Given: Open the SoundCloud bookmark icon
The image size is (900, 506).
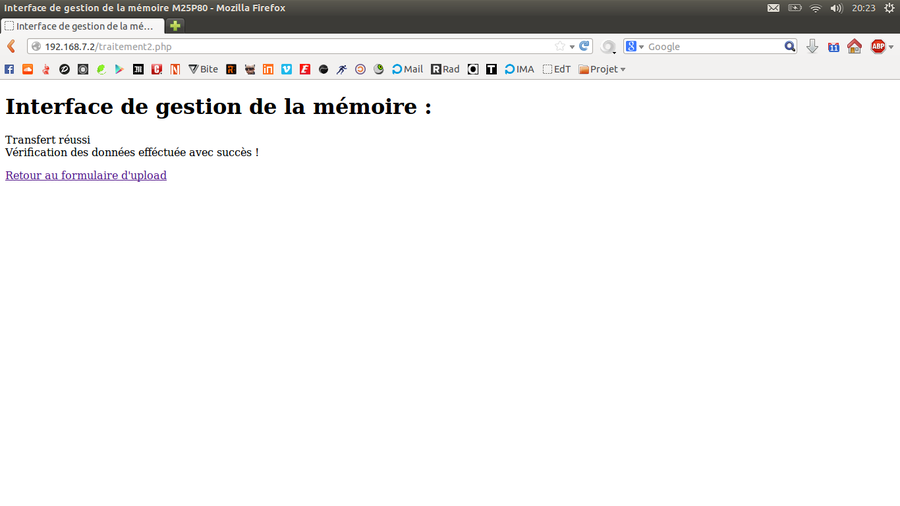Looking at the screenshot, I should point(28,69).
